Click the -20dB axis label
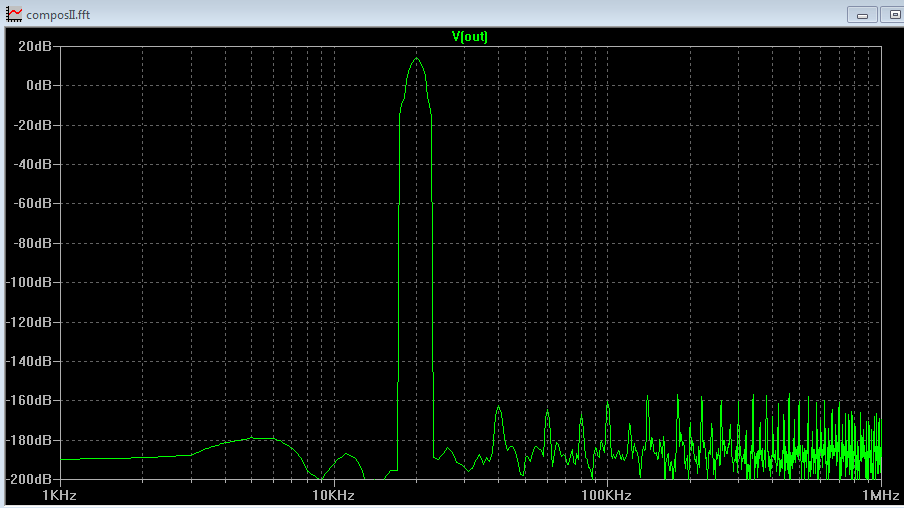904x508 pixels. click(32, 125)
